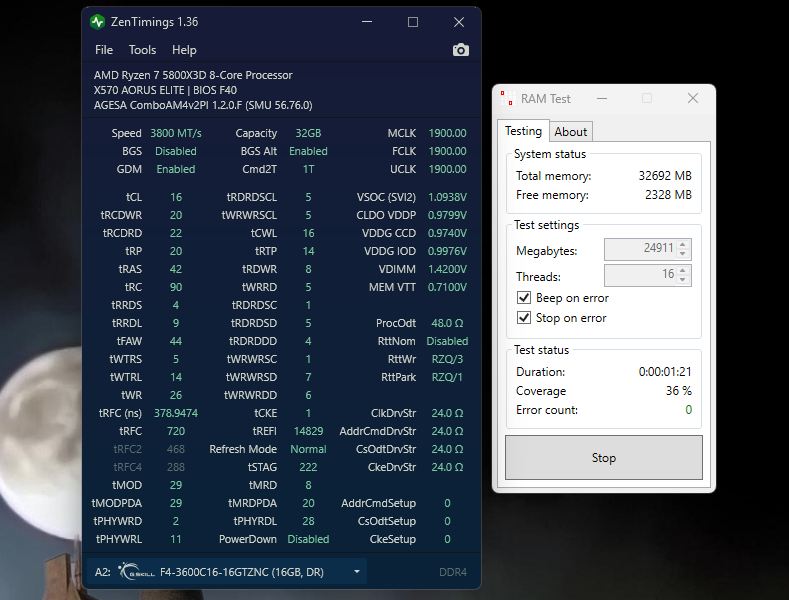Image resolution: width=789 pixels, height=600 pixels.
Task: Click the Cmd2T value 1T
Action: [x=308, y=169]
